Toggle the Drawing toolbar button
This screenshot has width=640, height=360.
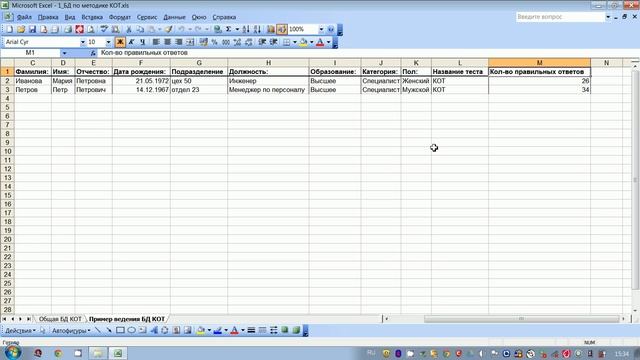pos(282,29)
